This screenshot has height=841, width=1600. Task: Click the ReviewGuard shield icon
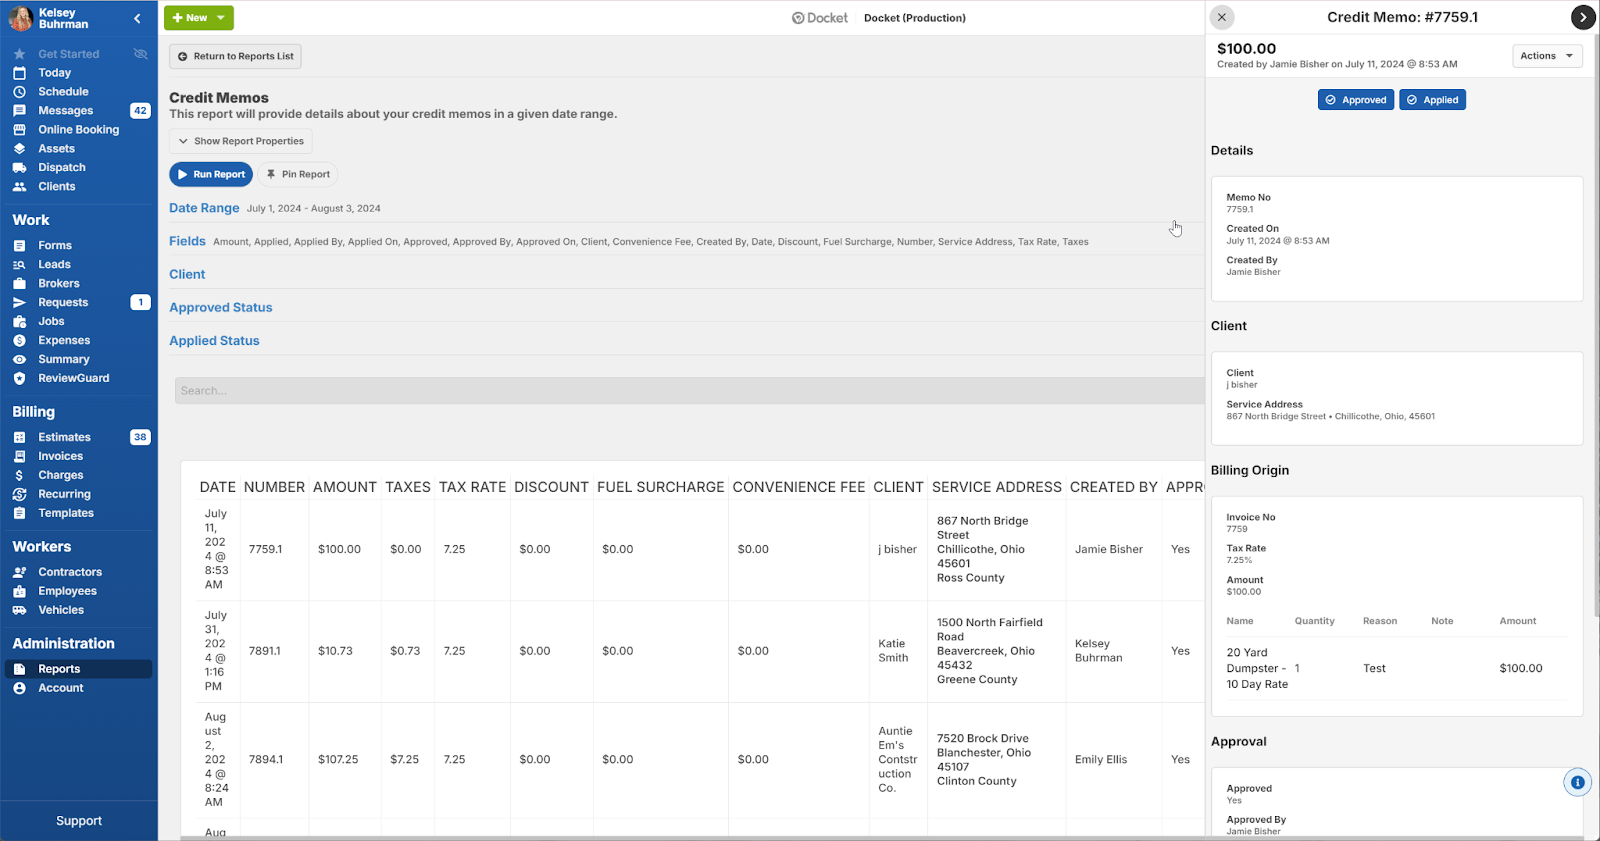pyautogui.click(x=19, y=379)
